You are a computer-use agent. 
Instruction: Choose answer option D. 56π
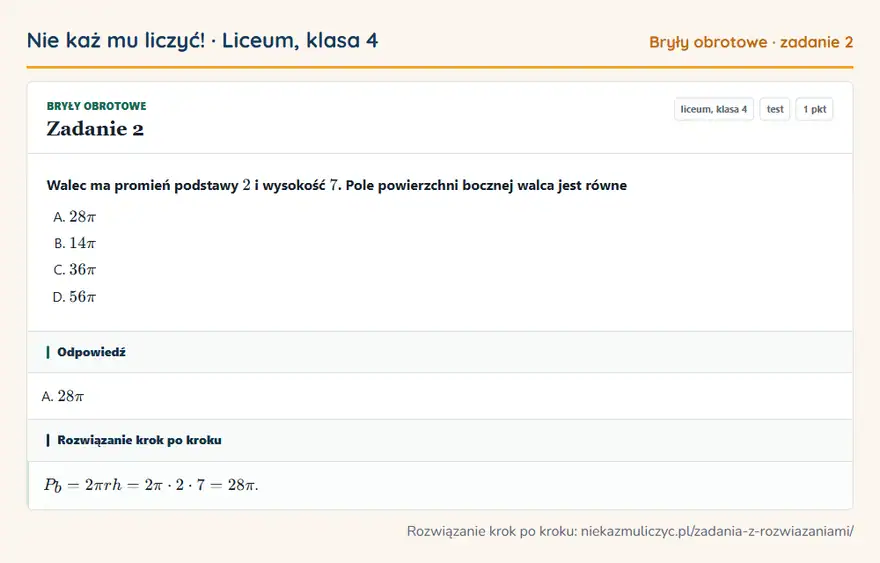[x=75, y=296]
